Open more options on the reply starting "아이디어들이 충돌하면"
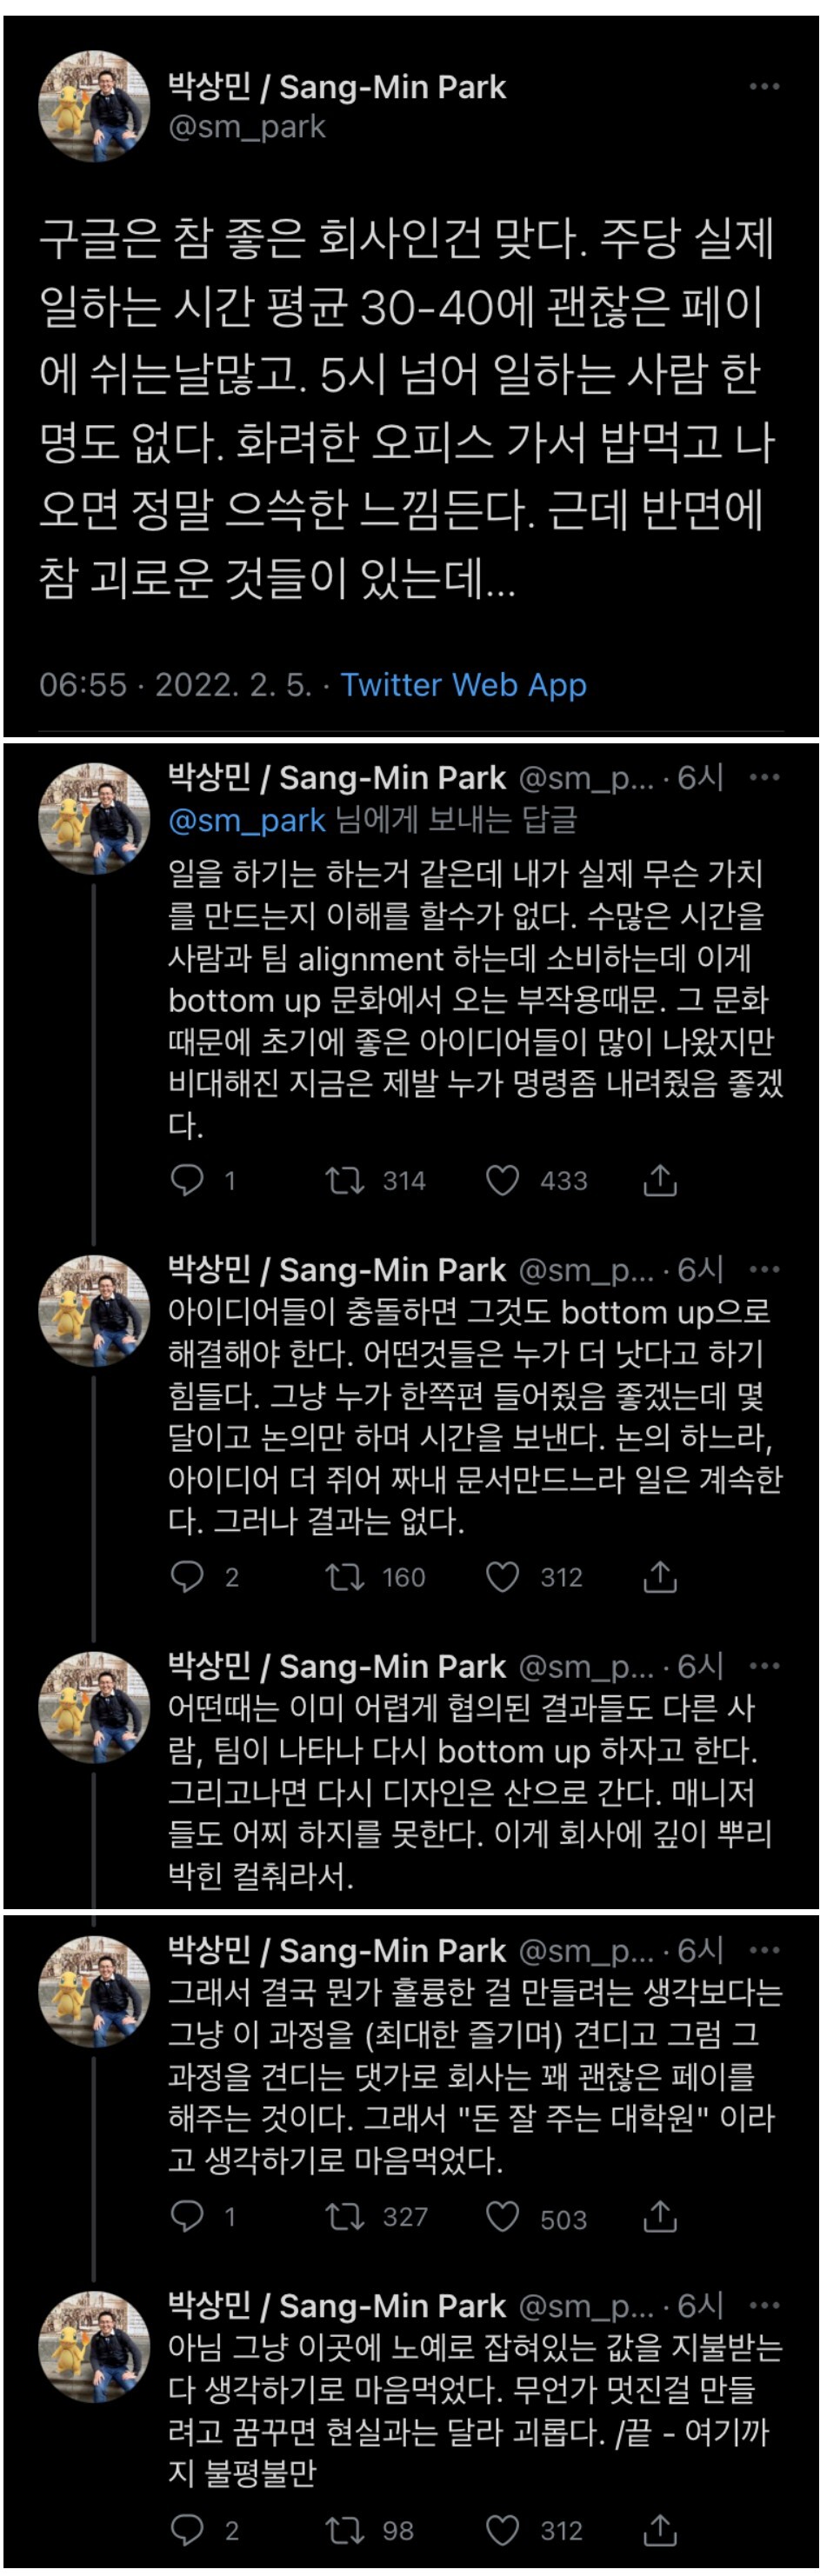 point(764,1269)
